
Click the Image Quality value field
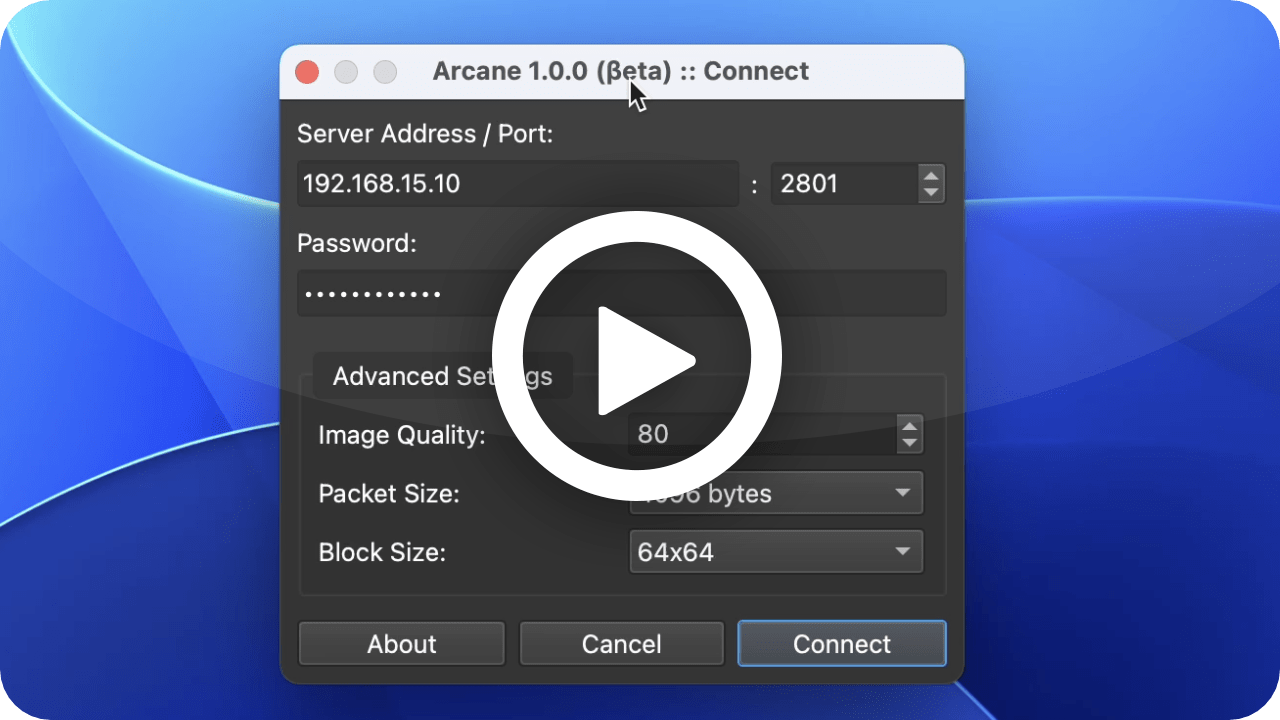(763, 434)
